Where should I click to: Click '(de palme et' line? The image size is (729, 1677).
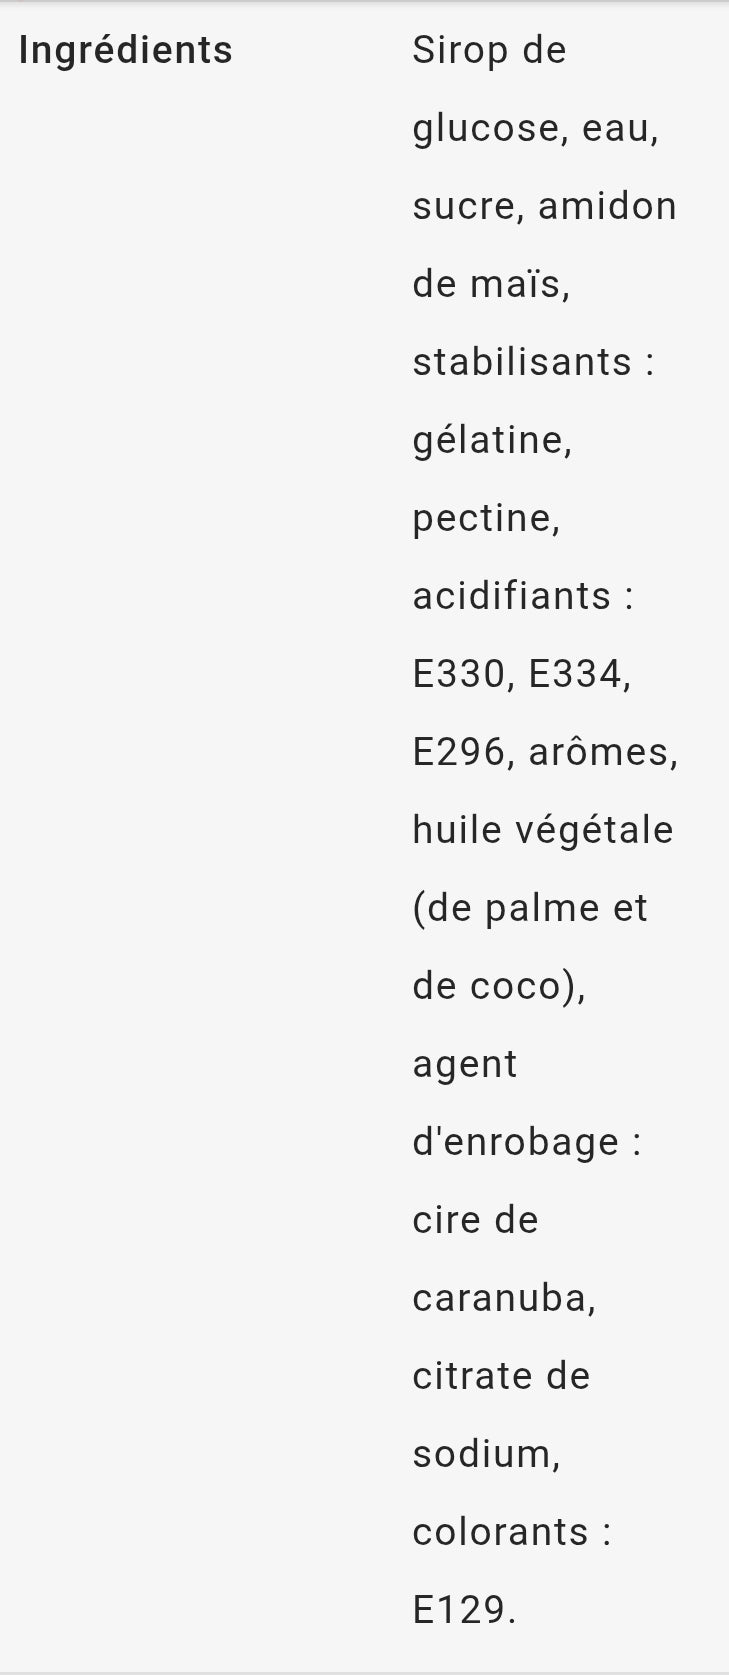(x=530, y=909)
